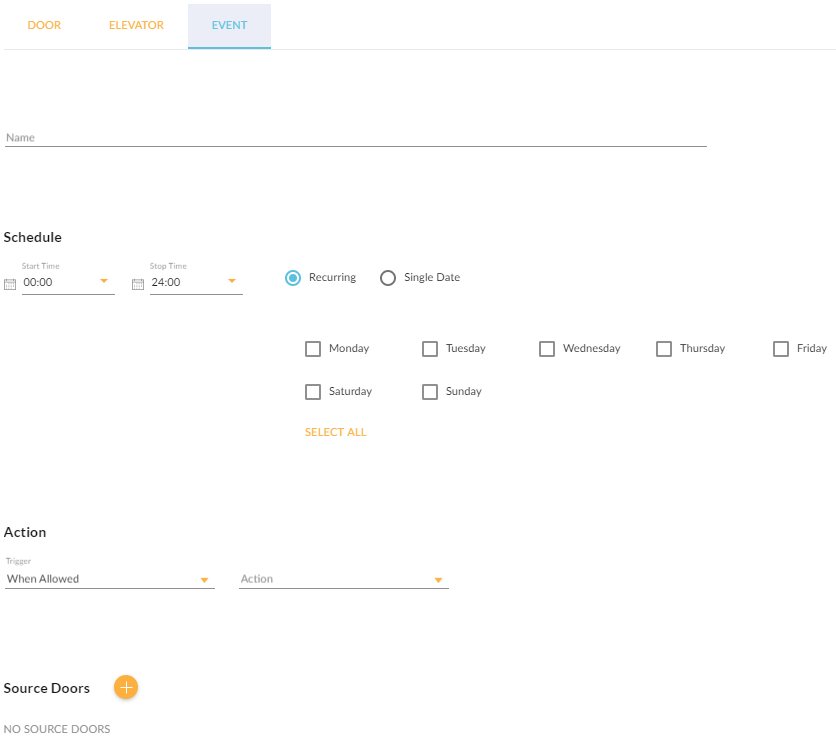
Task: Select the Single Date radio button
Action: [388, 278]
